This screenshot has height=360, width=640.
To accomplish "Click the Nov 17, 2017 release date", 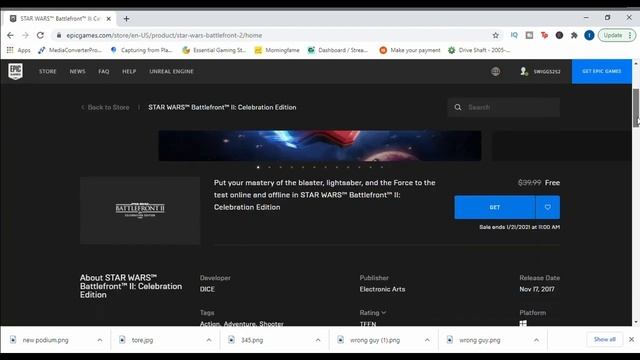I will pos(537,289).
